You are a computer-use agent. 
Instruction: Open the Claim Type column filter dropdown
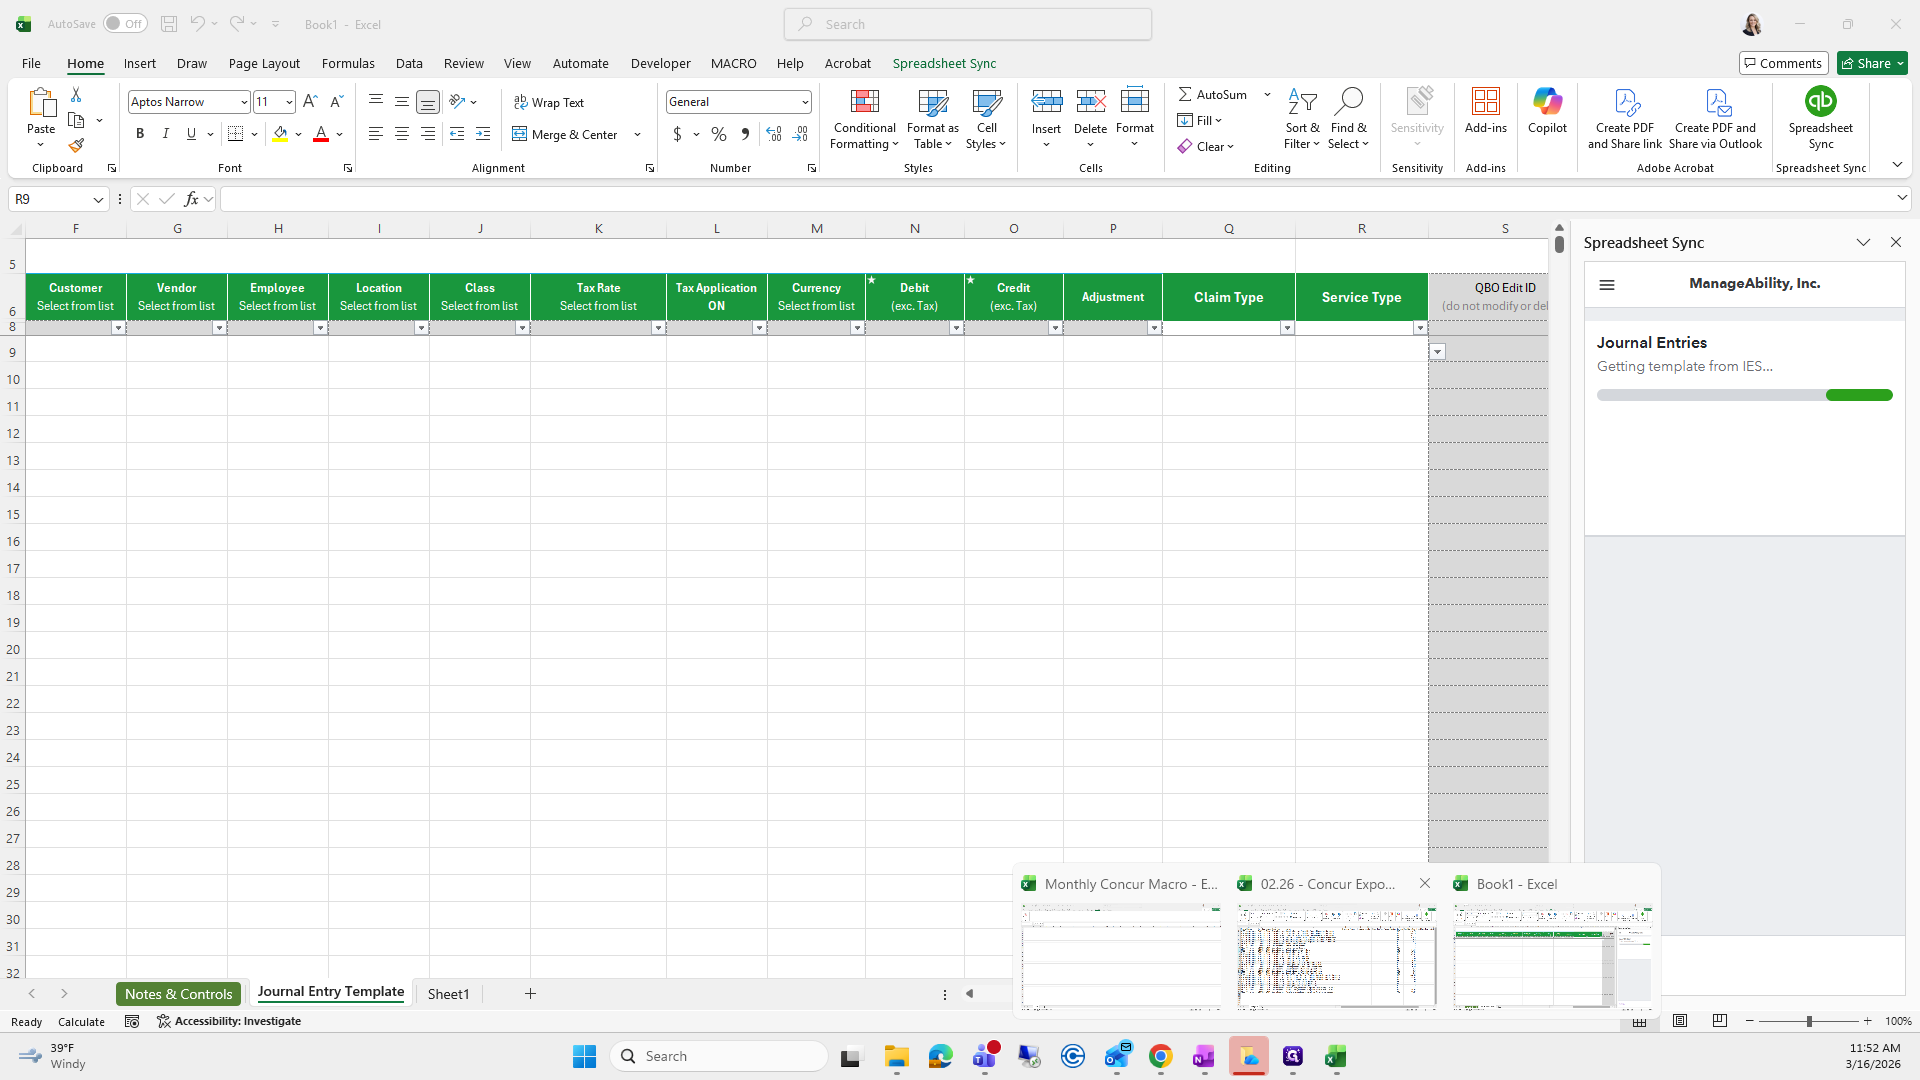click(1287, 328)
